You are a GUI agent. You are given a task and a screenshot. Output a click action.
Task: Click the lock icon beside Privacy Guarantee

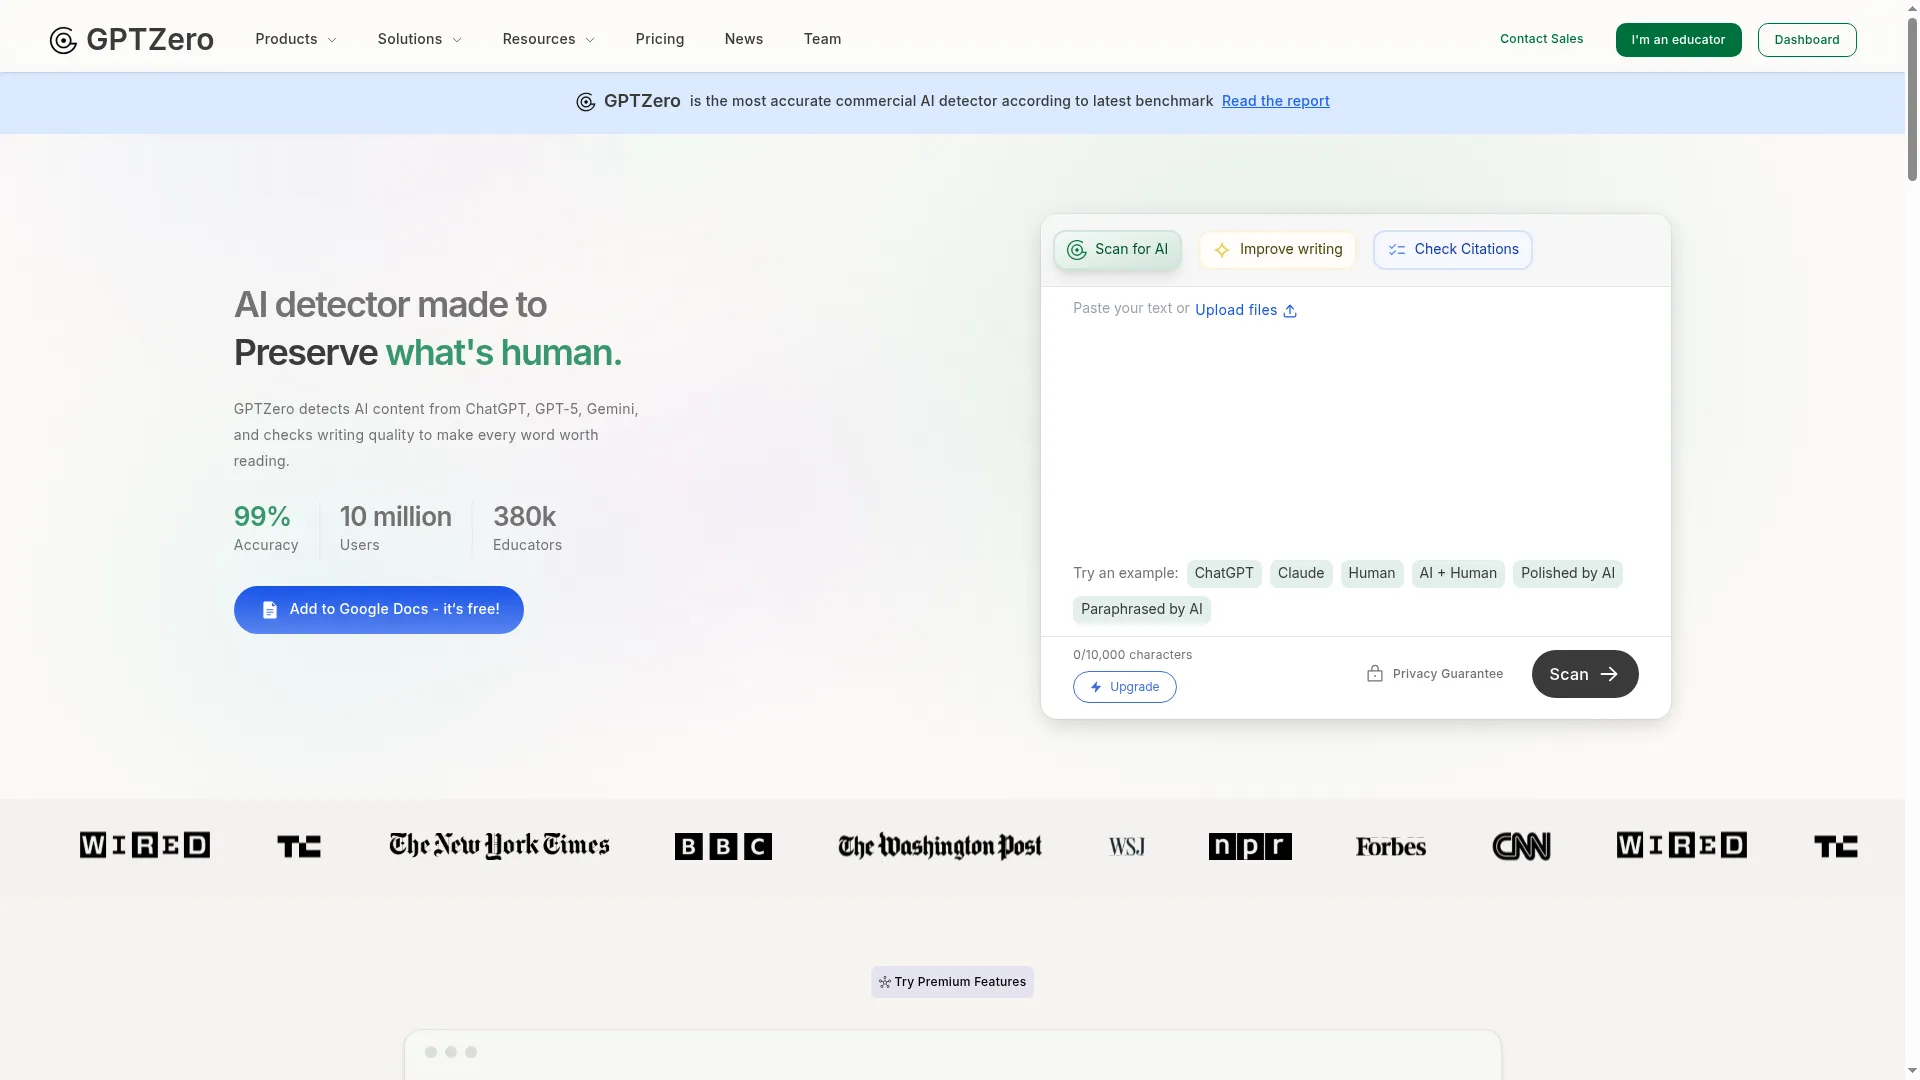coord(1374,673)
